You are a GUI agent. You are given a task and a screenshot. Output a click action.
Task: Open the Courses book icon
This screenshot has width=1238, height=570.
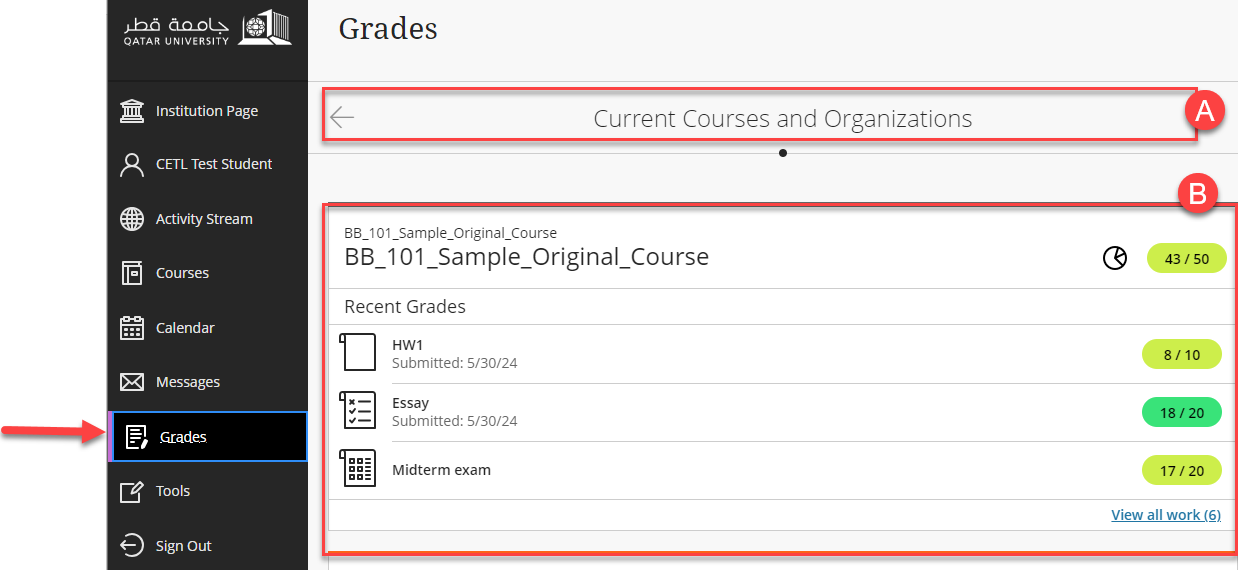click(131, 273)
